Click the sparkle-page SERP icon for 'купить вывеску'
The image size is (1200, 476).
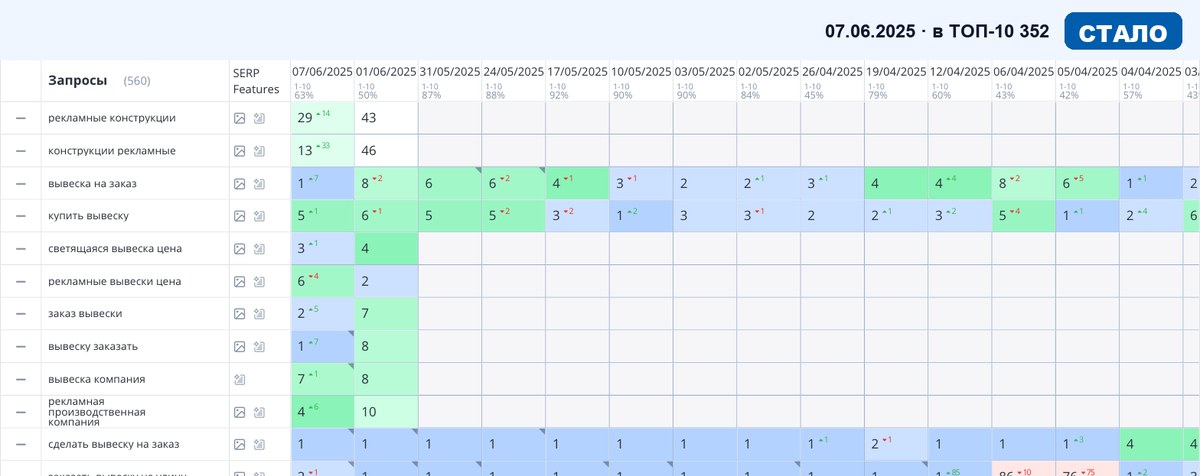pyautogui.click(x=259, y=216)
